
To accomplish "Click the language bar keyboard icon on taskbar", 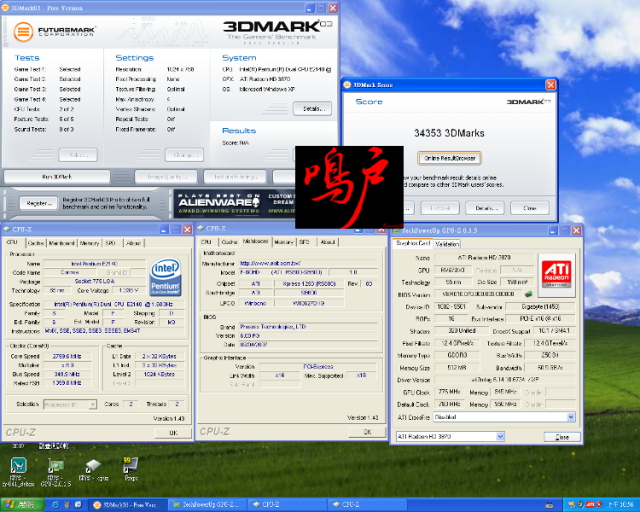I will pos(549,505).
